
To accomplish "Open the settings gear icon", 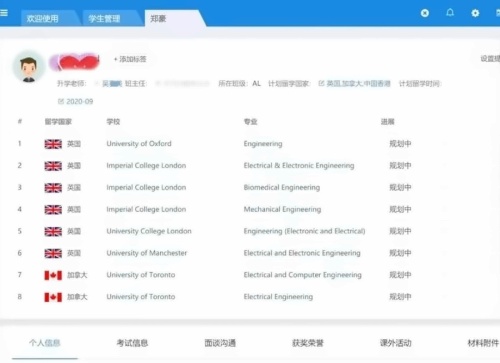I will coord(475,13).
